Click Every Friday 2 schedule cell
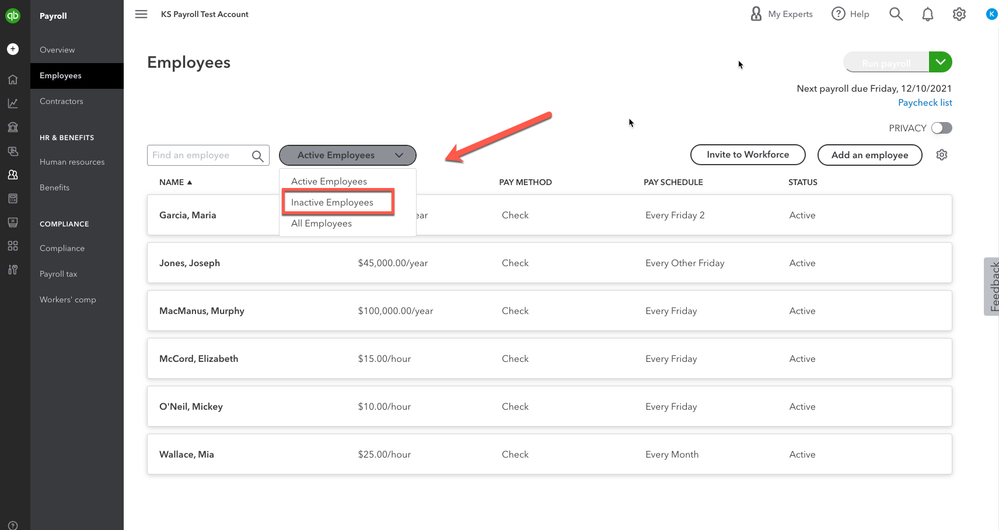 tap(675, 215)
